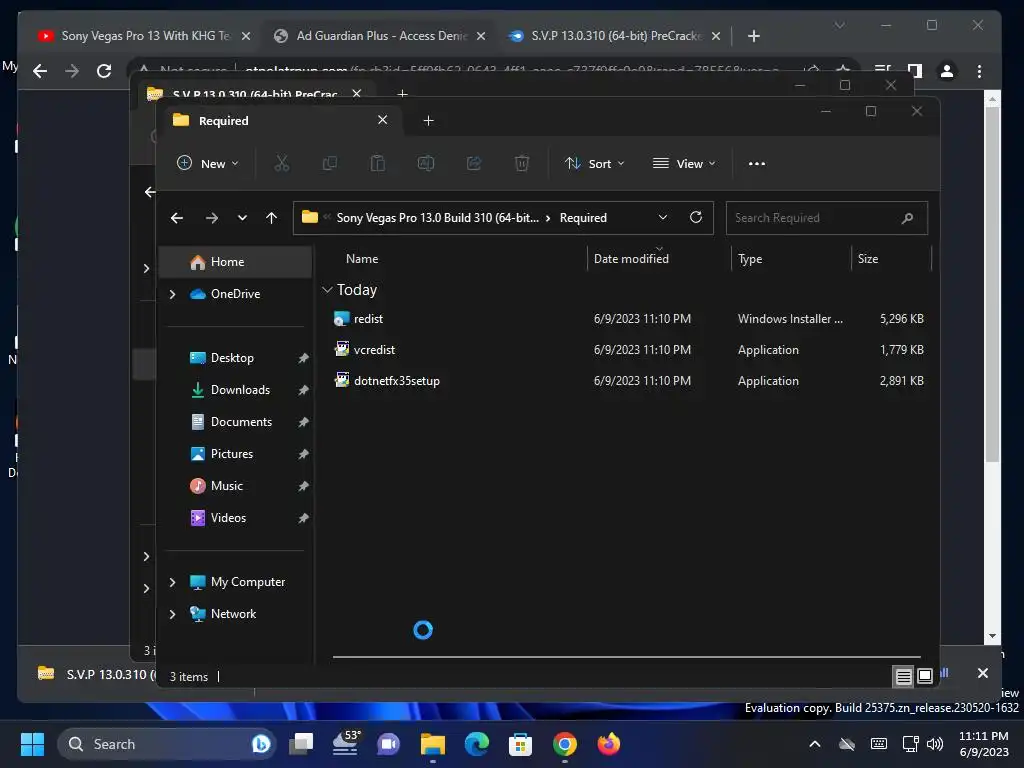The image size is (1024, 768).
Task: Close the Required folder tab
Action: (383, 120)
